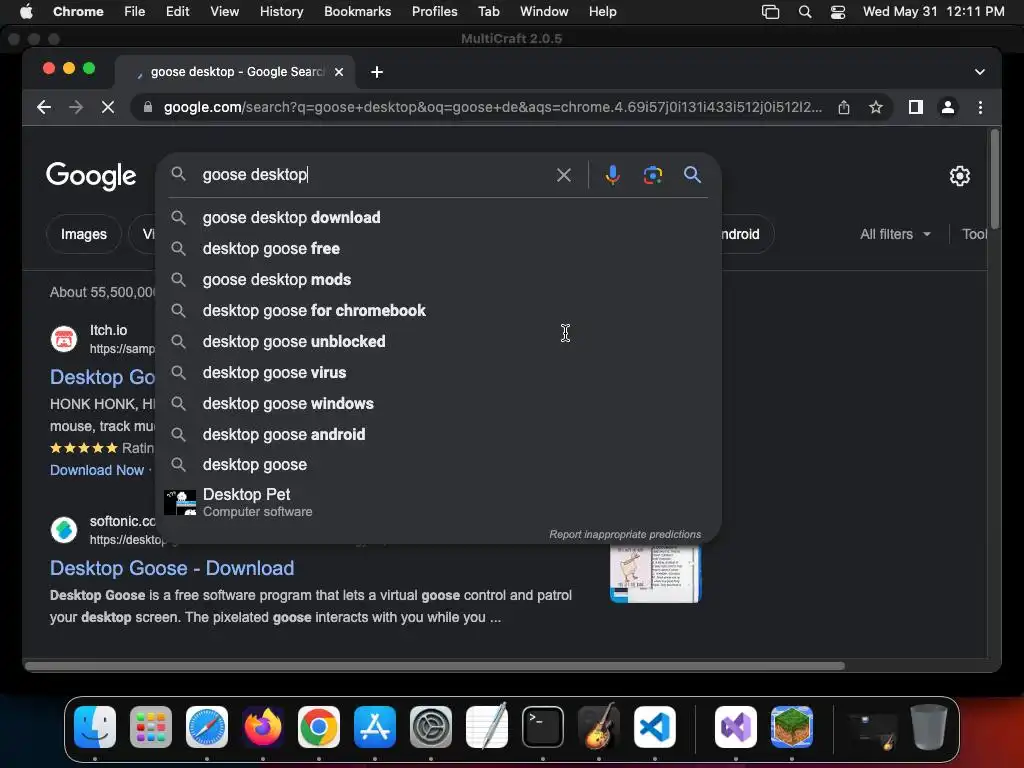
Task: Stop loading the page
Action: point(108,107)
